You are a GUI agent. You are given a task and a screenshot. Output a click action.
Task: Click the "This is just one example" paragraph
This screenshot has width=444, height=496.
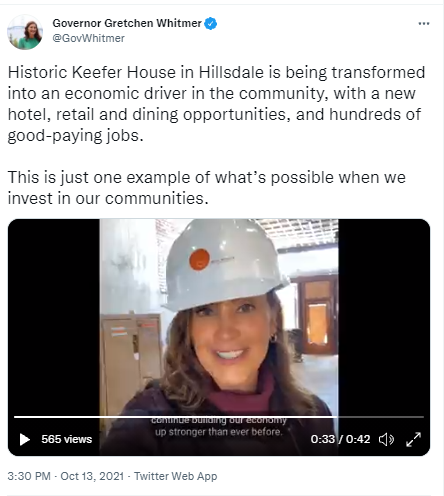tap(207, 188)
